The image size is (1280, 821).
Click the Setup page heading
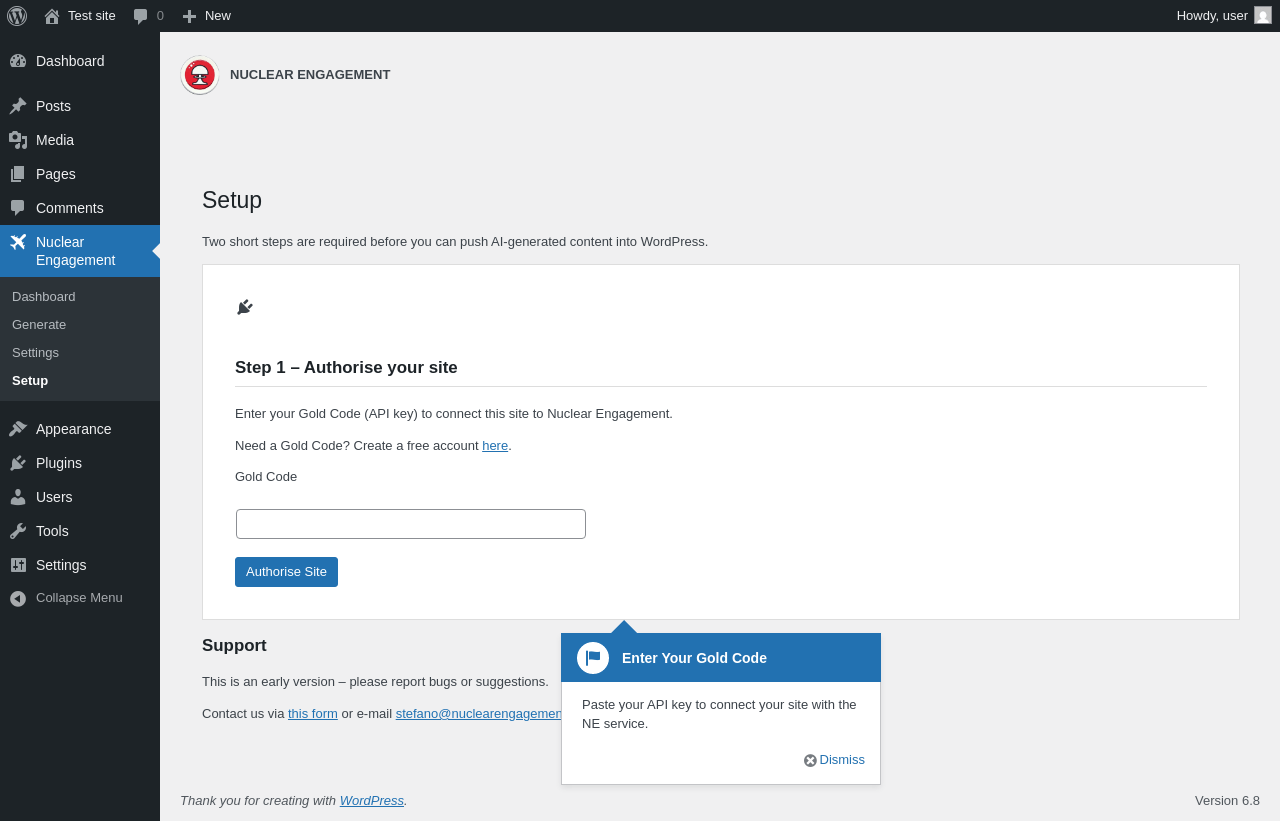pos(232,200)
